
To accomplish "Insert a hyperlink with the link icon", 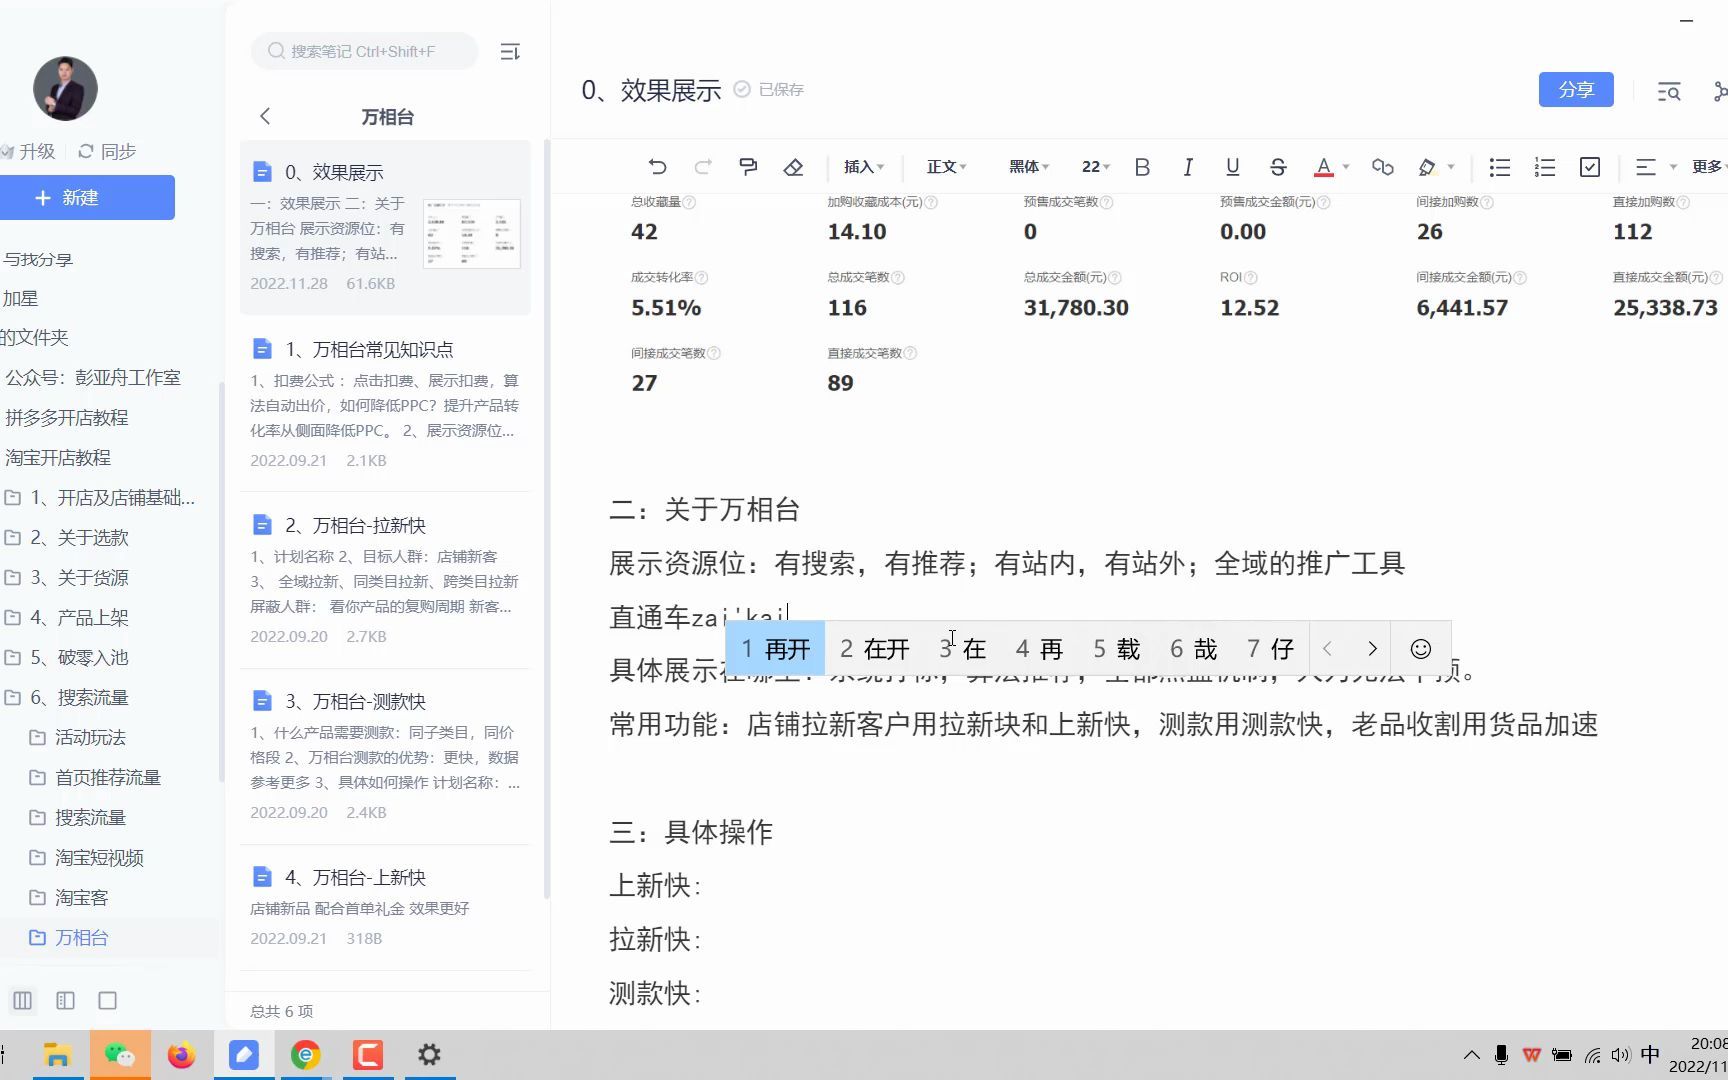I will (x=1382, y=167).
